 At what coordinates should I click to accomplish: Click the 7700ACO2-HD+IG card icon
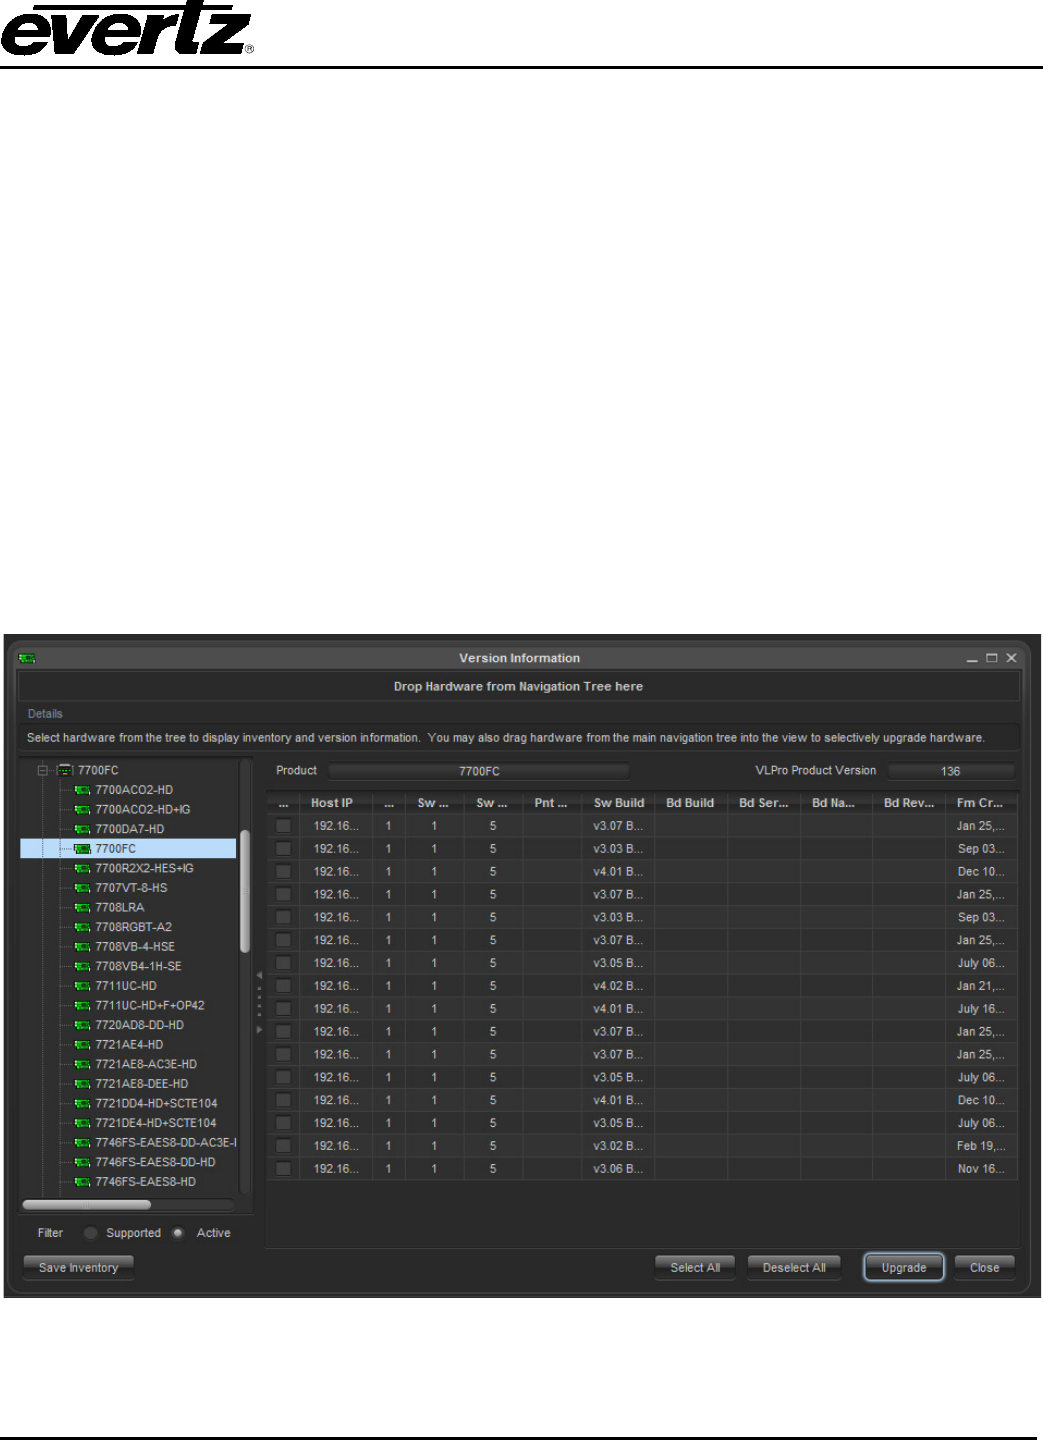click(83, 810)
